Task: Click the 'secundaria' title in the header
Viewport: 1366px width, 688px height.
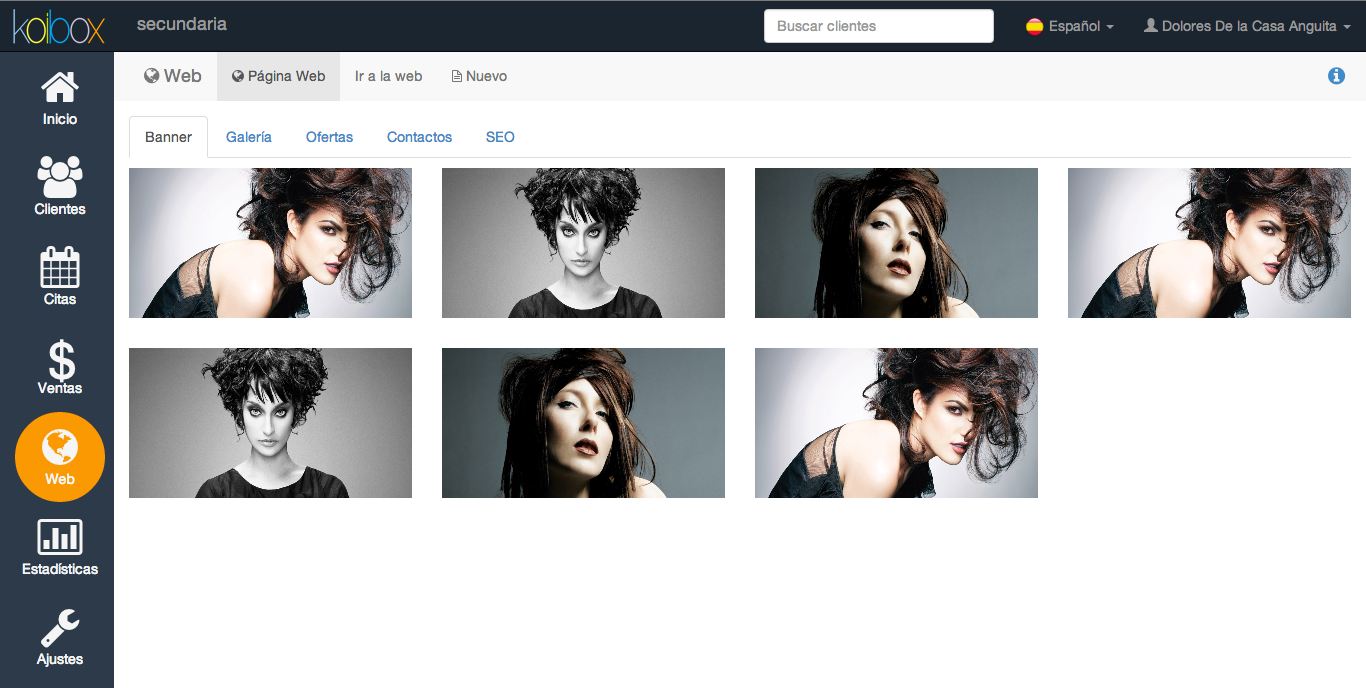Action: pos(182,24)
